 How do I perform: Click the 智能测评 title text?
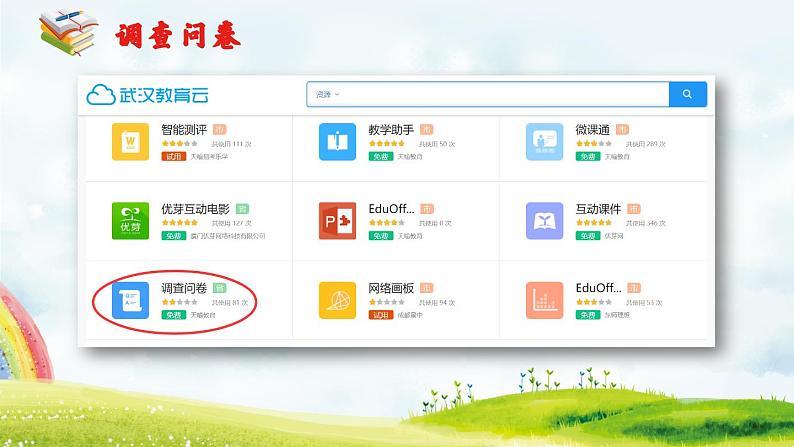[x=184, y=130]
